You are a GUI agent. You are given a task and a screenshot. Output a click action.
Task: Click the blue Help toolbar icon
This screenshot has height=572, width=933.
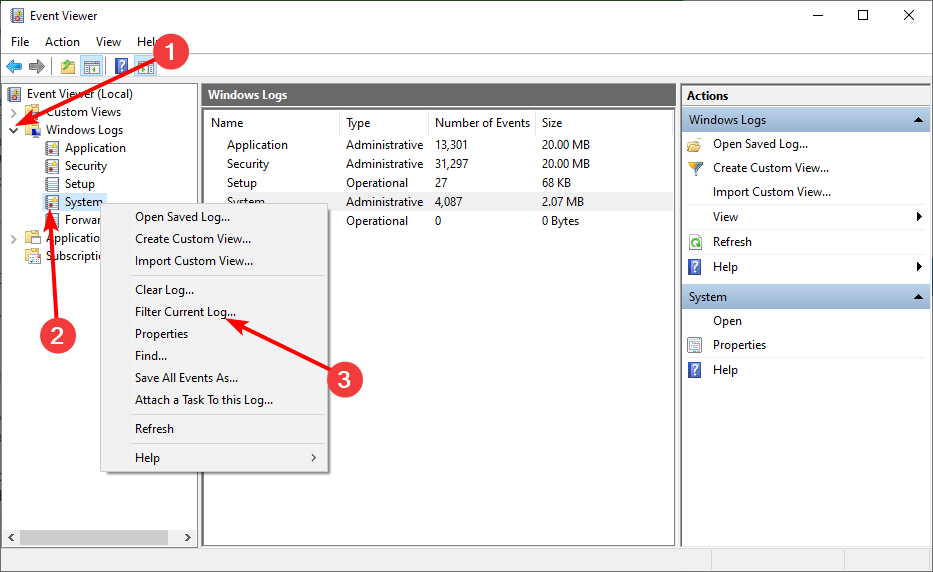[121, 66]
